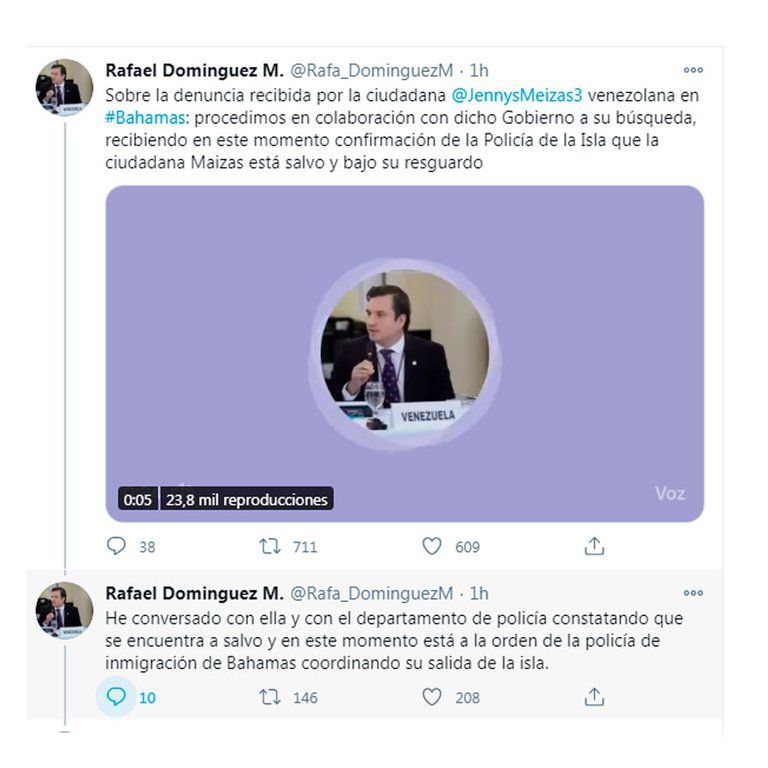Retweet the first tweet with 711 retweets
This screenshot has height=768, width=768.
(x=270, y=546)
